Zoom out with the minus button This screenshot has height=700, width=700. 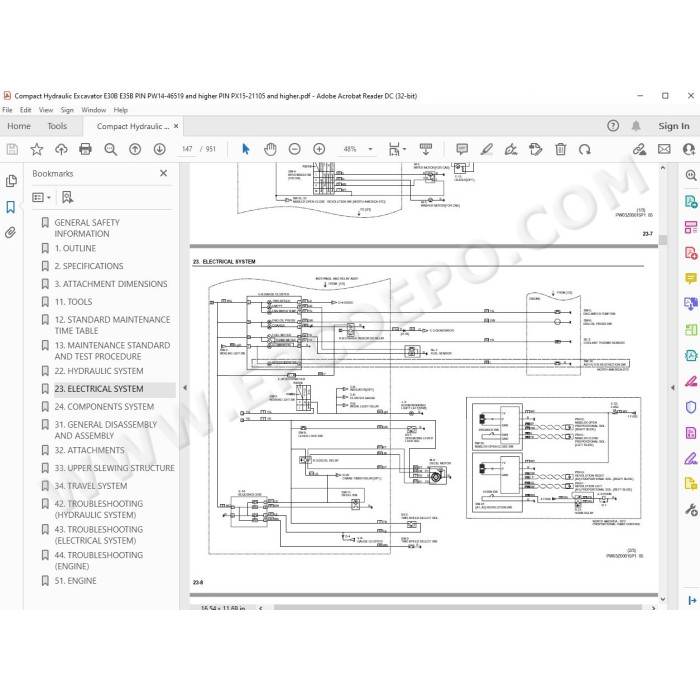(295, 149)
